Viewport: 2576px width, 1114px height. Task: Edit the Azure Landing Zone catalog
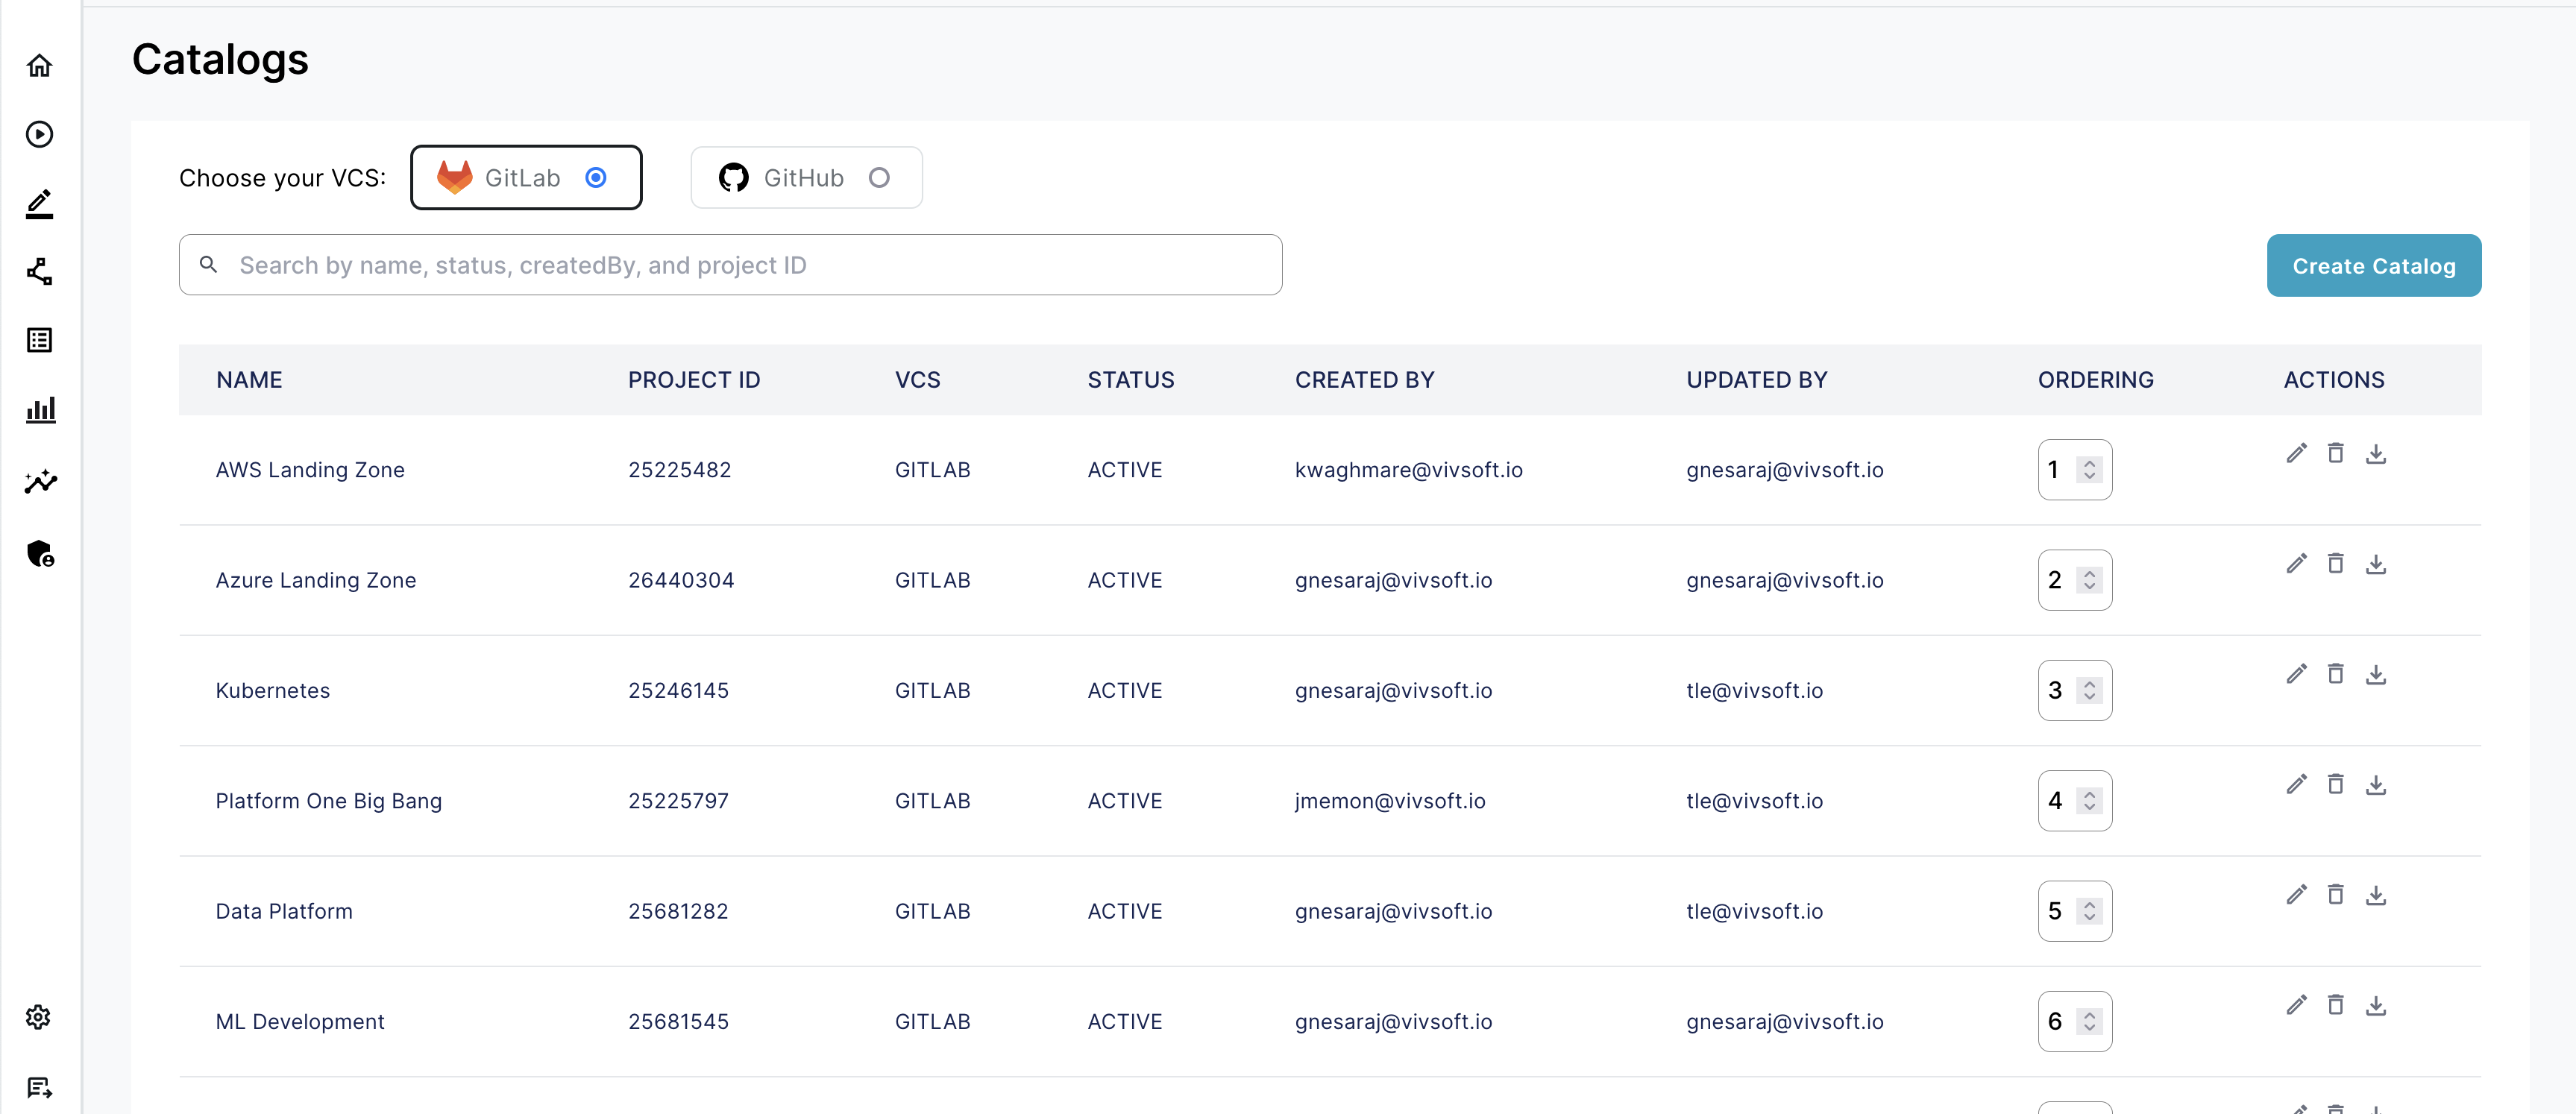2296,564
